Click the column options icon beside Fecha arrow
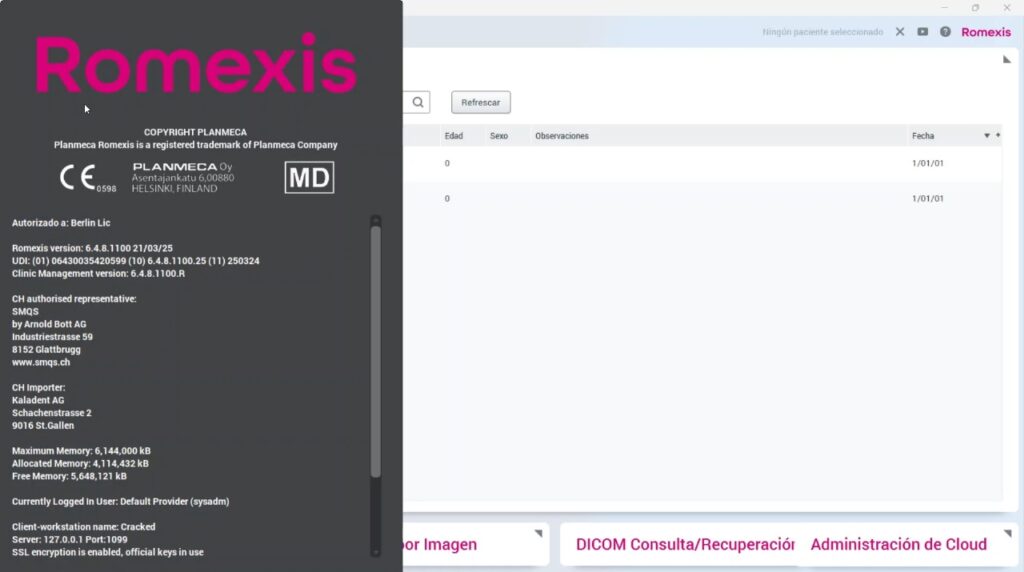Screen dimensions: 1024x572 [x=997, y=135]
